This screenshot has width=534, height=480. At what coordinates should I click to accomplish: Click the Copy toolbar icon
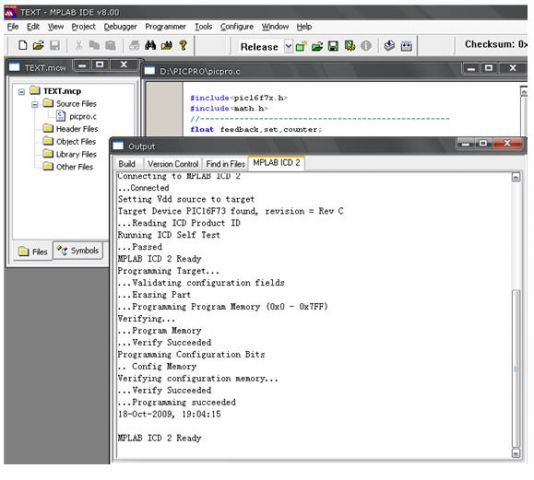[x=94, y=45]
